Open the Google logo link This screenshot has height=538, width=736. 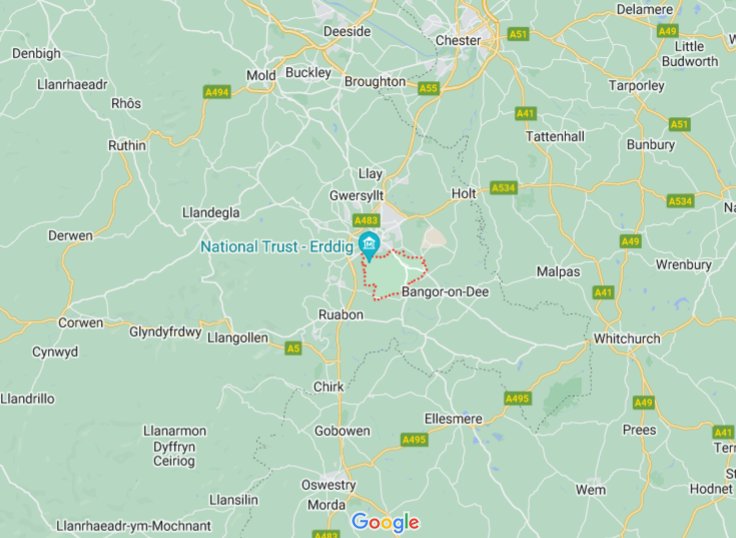385,522
